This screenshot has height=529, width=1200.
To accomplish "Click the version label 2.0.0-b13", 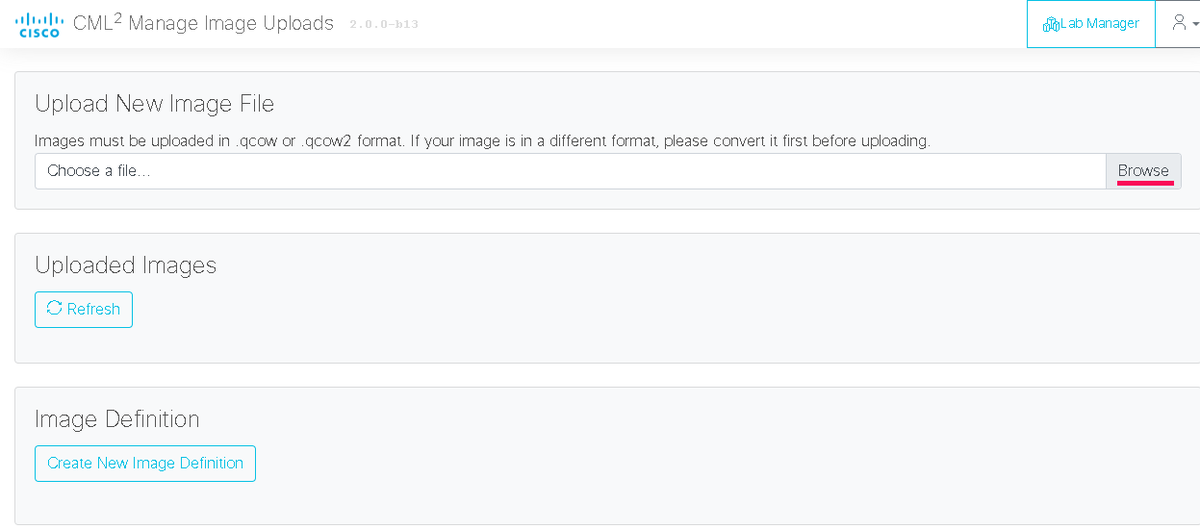I will point(384,24).
